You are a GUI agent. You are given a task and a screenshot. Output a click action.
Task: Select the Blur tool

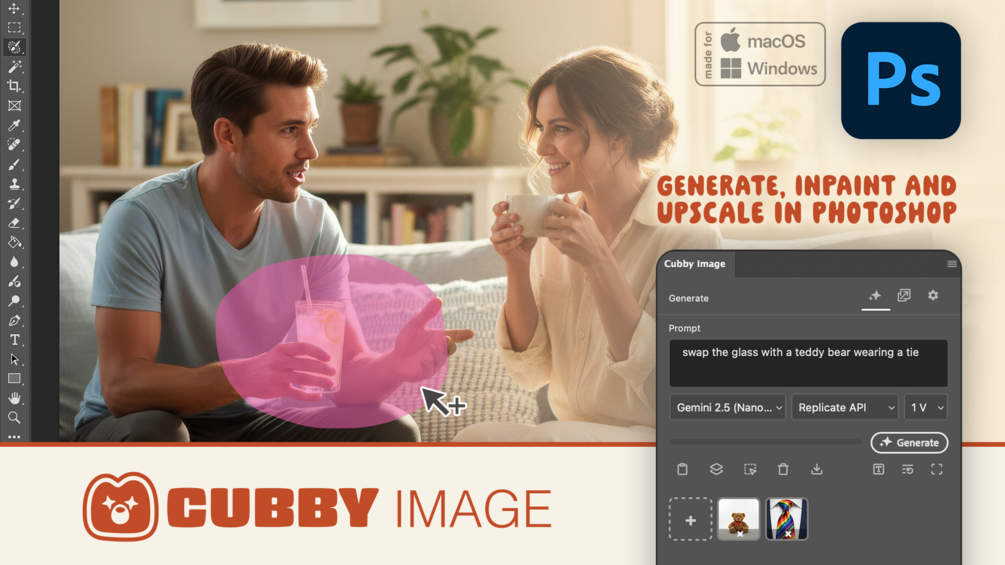[14, 262]
